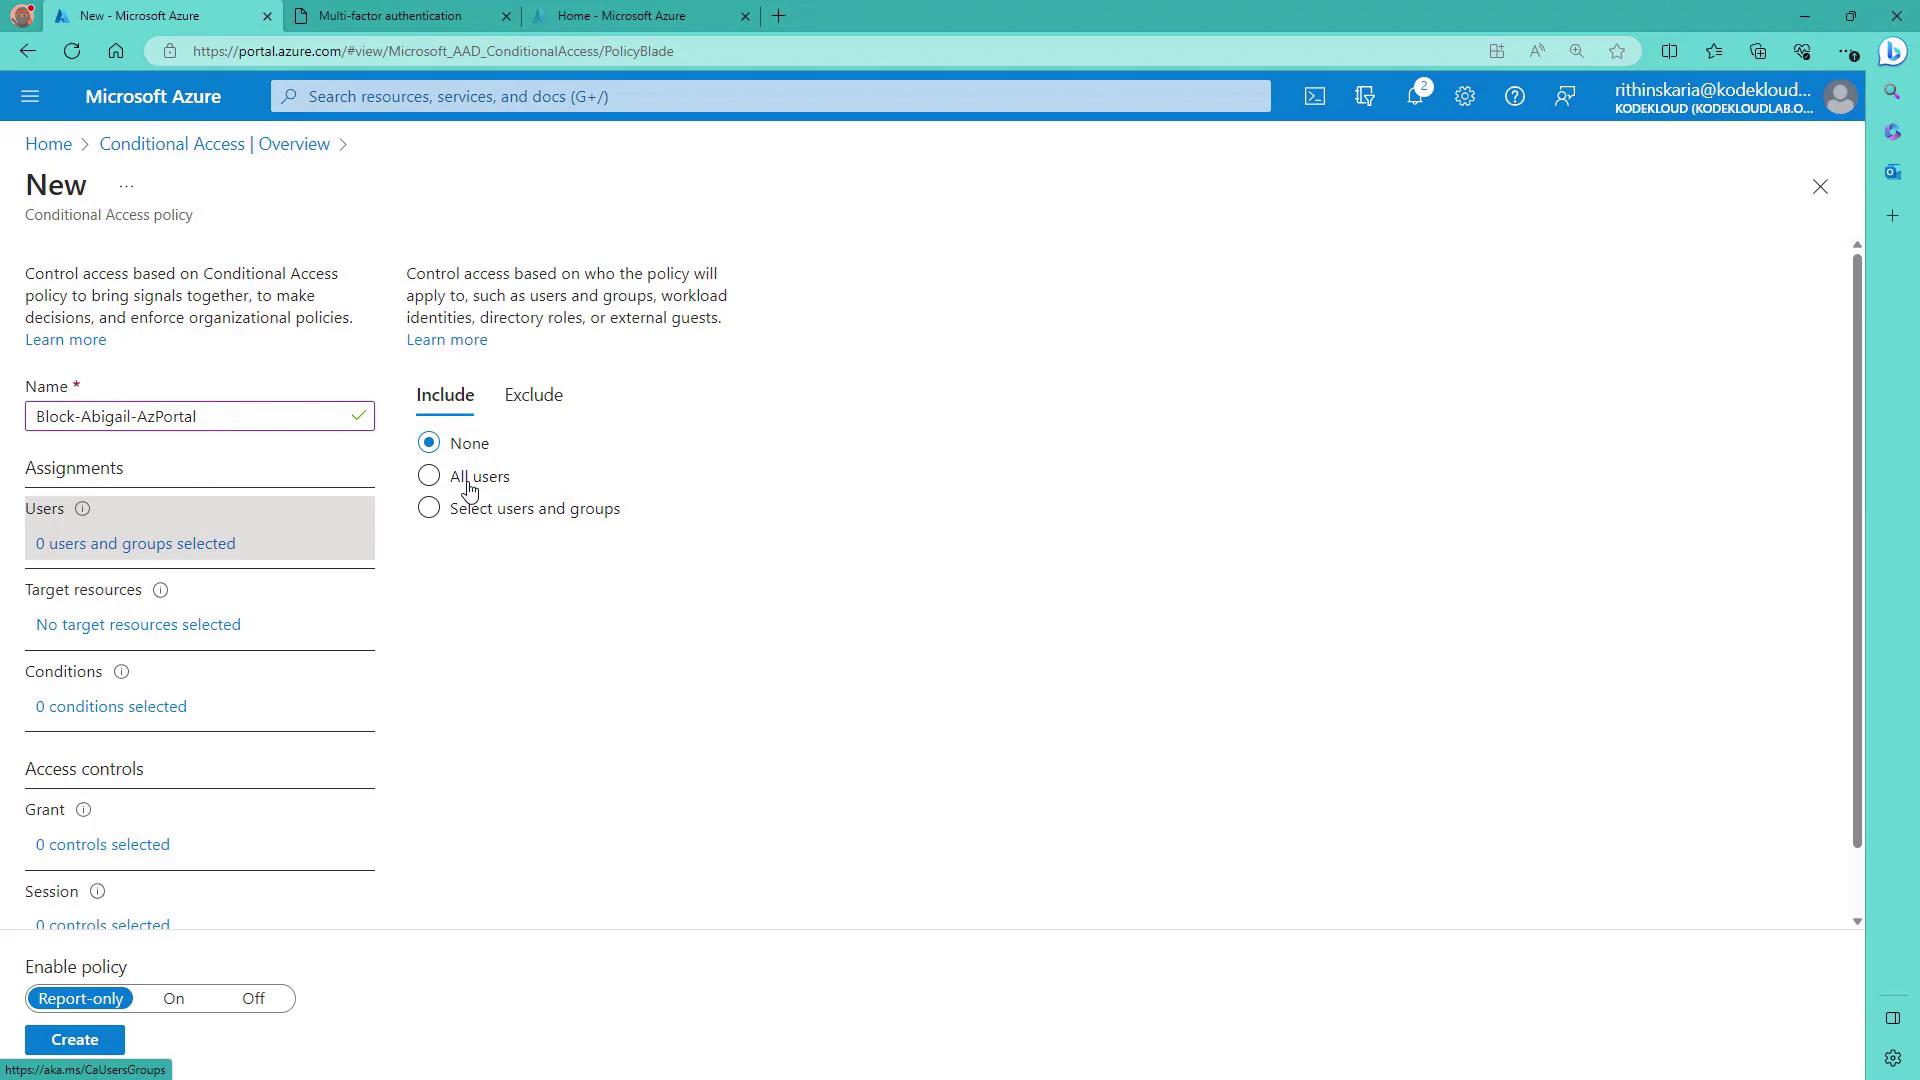Click the vertical scrollbar of policy blade
Viewport: 1920px width, 1080px height.
click(x=1857, y=550)
